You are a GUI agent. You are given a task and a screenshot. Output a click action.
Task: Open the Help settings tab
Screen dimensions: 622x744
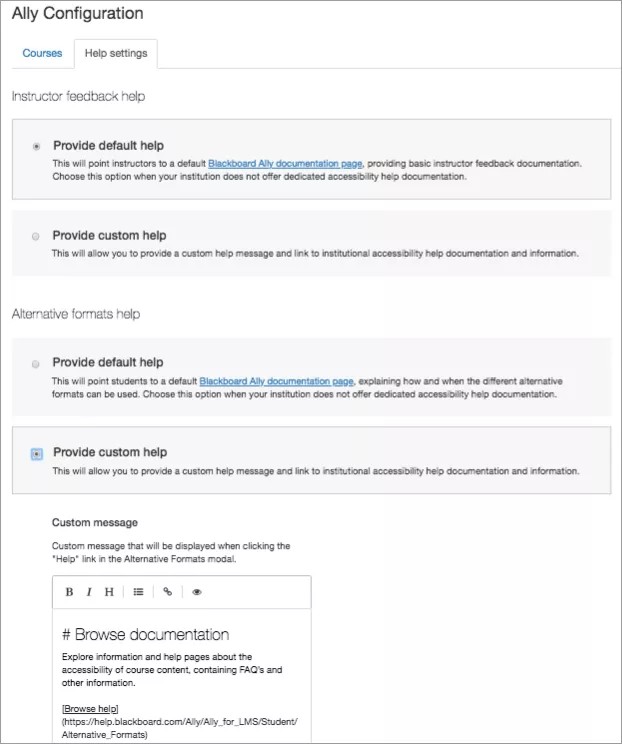point(114,53)
